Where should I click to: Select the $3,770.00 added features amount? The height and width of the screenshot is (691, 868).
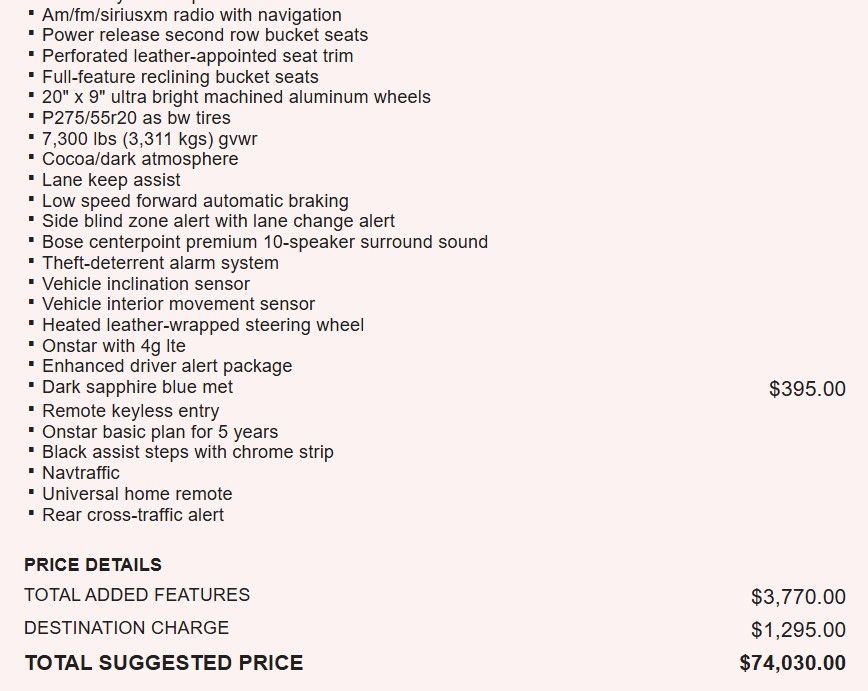tap(798, 597)
